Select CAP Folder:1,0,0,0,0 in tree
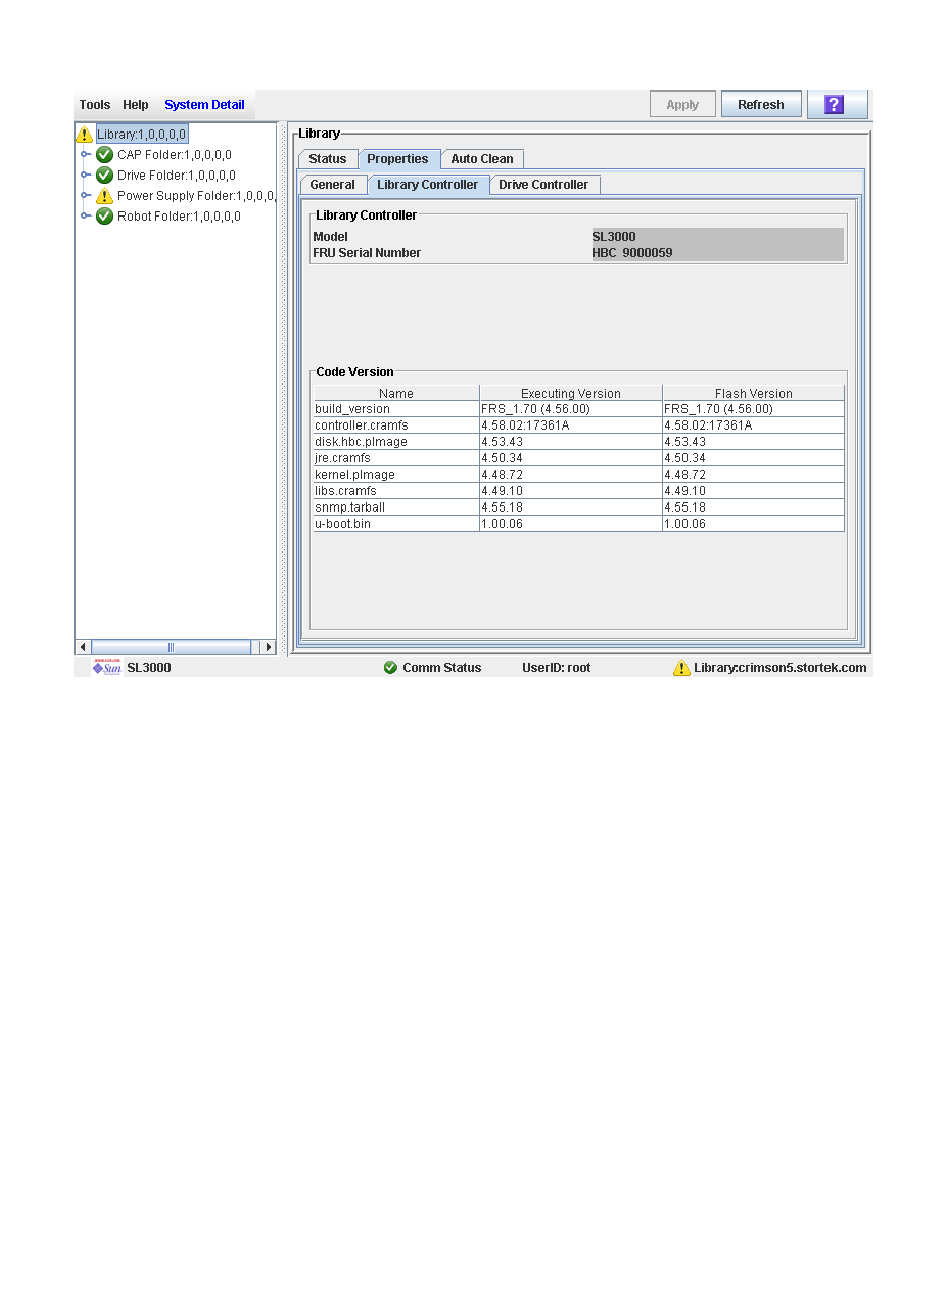 [174, 155]
